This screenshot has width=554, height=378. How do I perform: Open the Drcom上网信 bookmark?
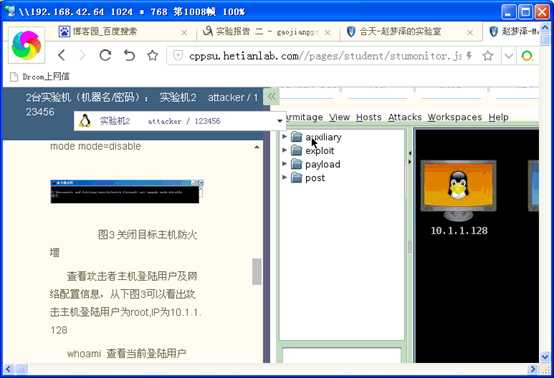pos(40,76)
